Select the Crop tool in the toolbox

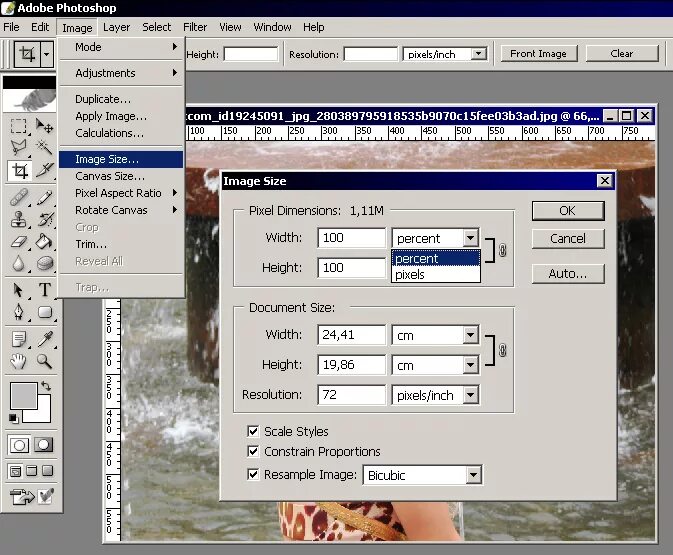coord(19,171)
